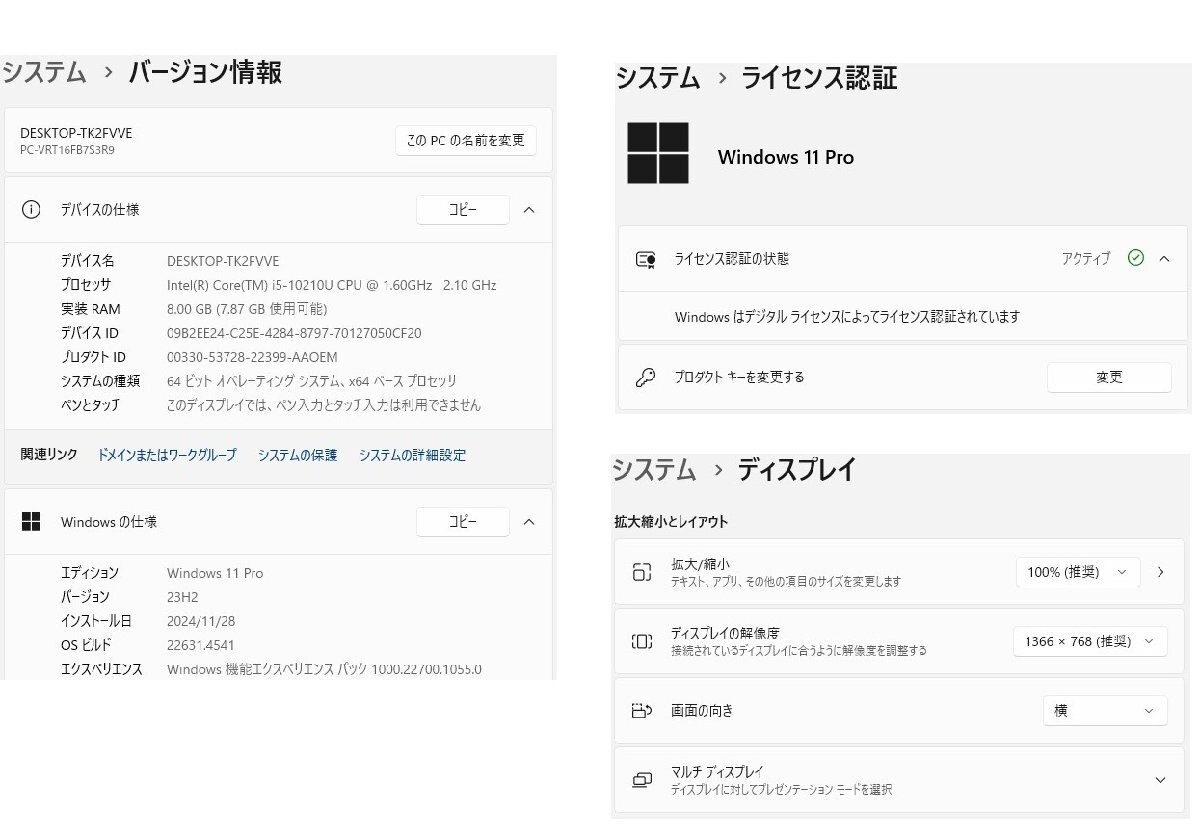The width and height of the screenshot is (1200, 835).
Task: Click the scale (拡大/縮小) icon
Action: point(642,572)
